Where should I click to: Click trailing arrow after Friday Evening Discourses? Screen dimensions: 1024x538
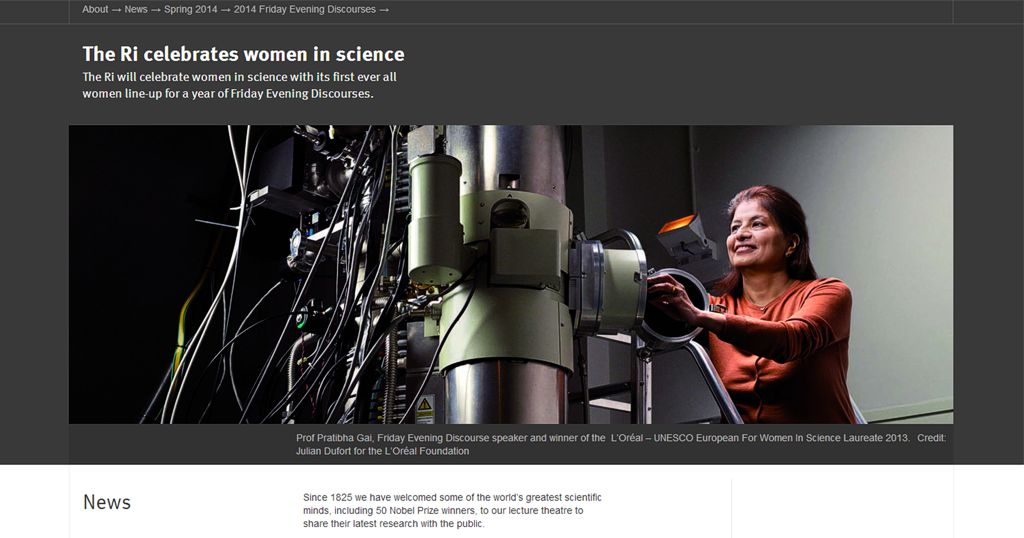(384, 10)
